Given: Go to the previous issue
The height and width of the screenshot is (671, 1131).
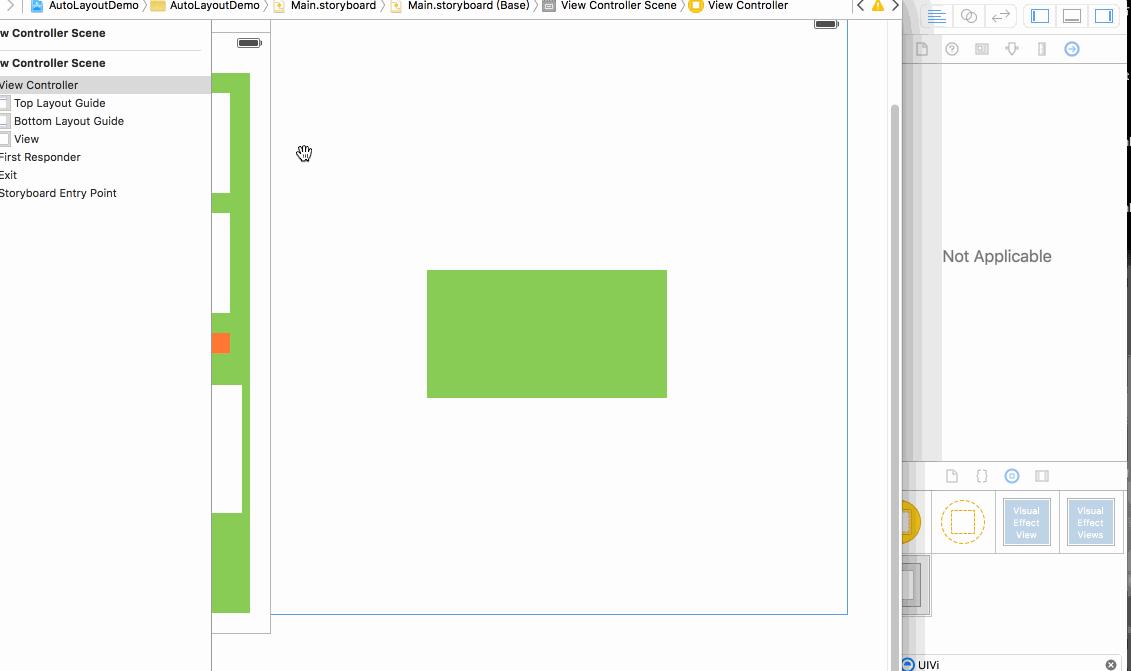Looking at the screenshot, I should pyautogui.click(x=861, y=6).
